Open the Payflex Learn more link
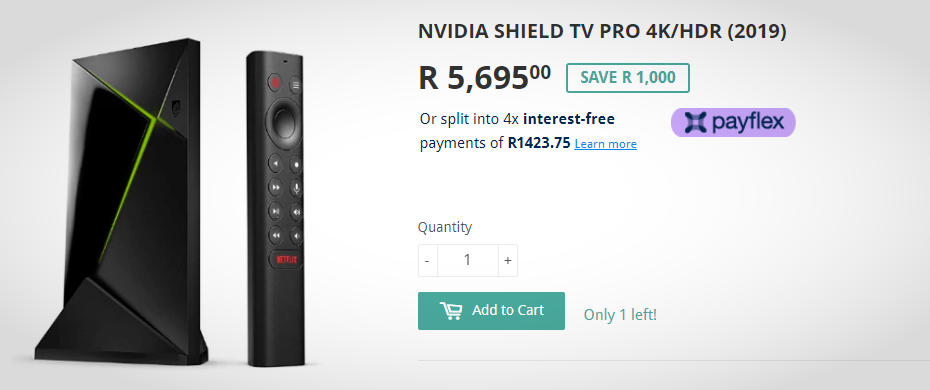The image size is (930, 390). [x=606, y=144]
